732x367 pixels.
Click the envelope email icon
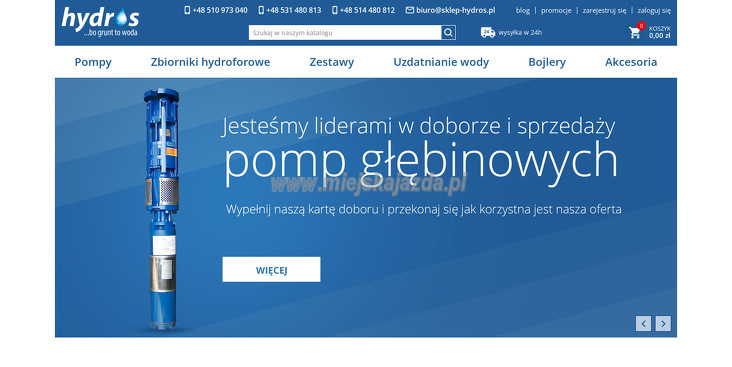point(409,10)
